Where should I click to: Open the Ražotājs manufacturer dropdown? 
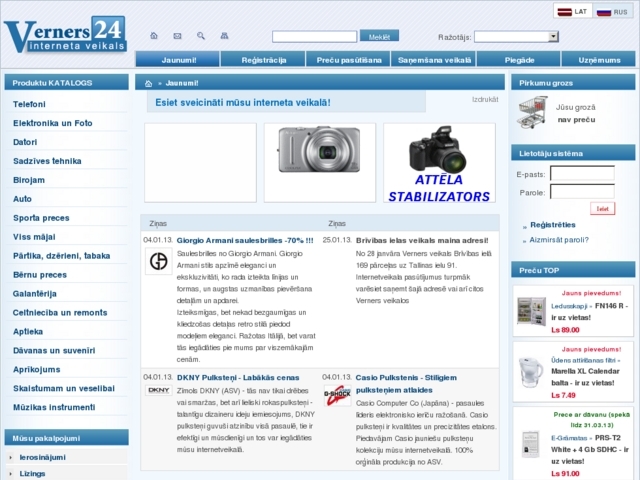(516, 36)
